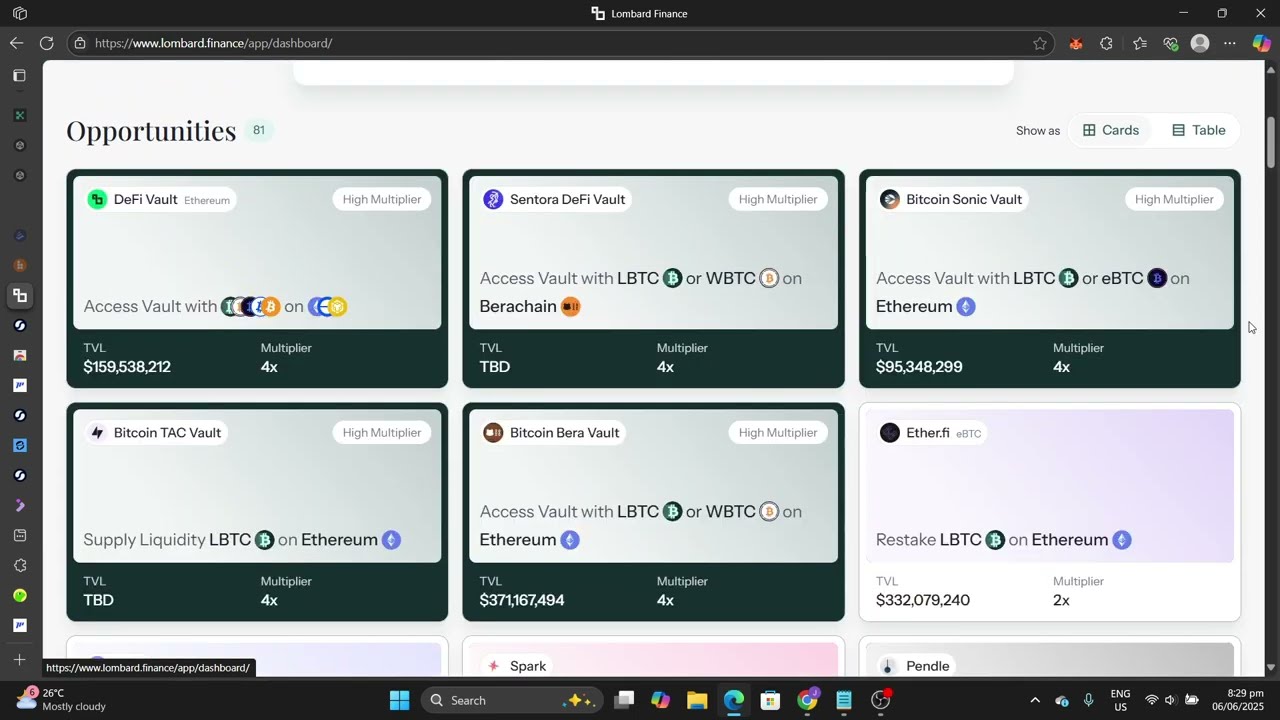1280x720 pixels.
Task: Click the DeFi Vault logo icon
Action: click(97, 199)
